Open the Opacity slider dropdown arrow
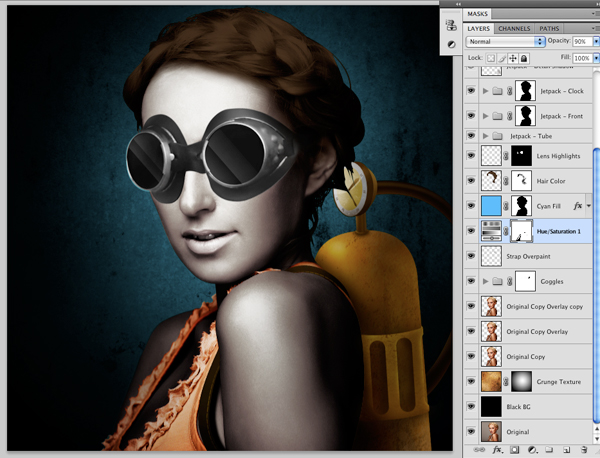The image size is (600, 458). (x=596, y=41)
